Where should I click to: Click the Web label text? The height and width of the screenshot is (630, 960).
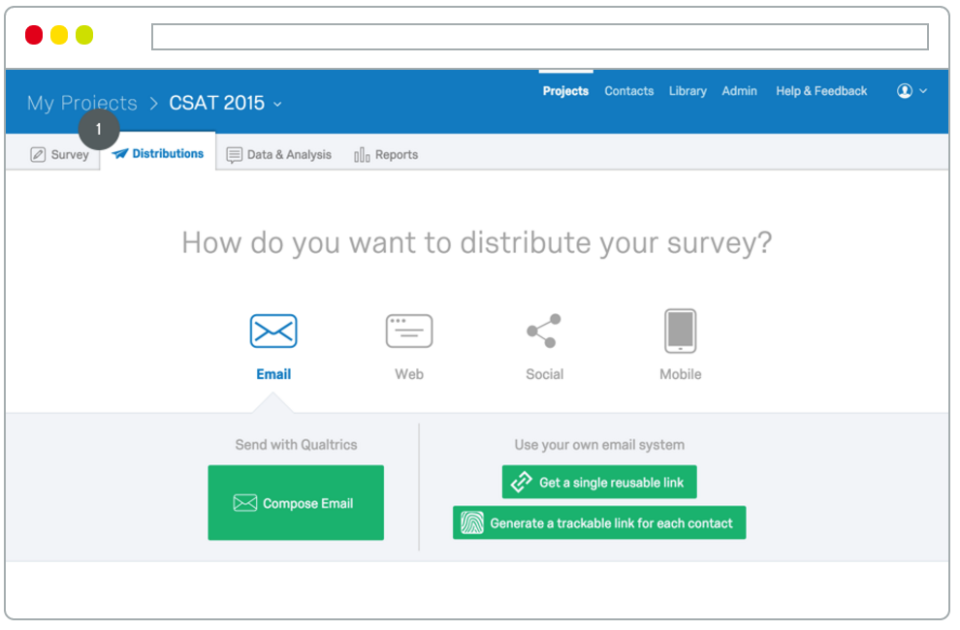[409, 374]
